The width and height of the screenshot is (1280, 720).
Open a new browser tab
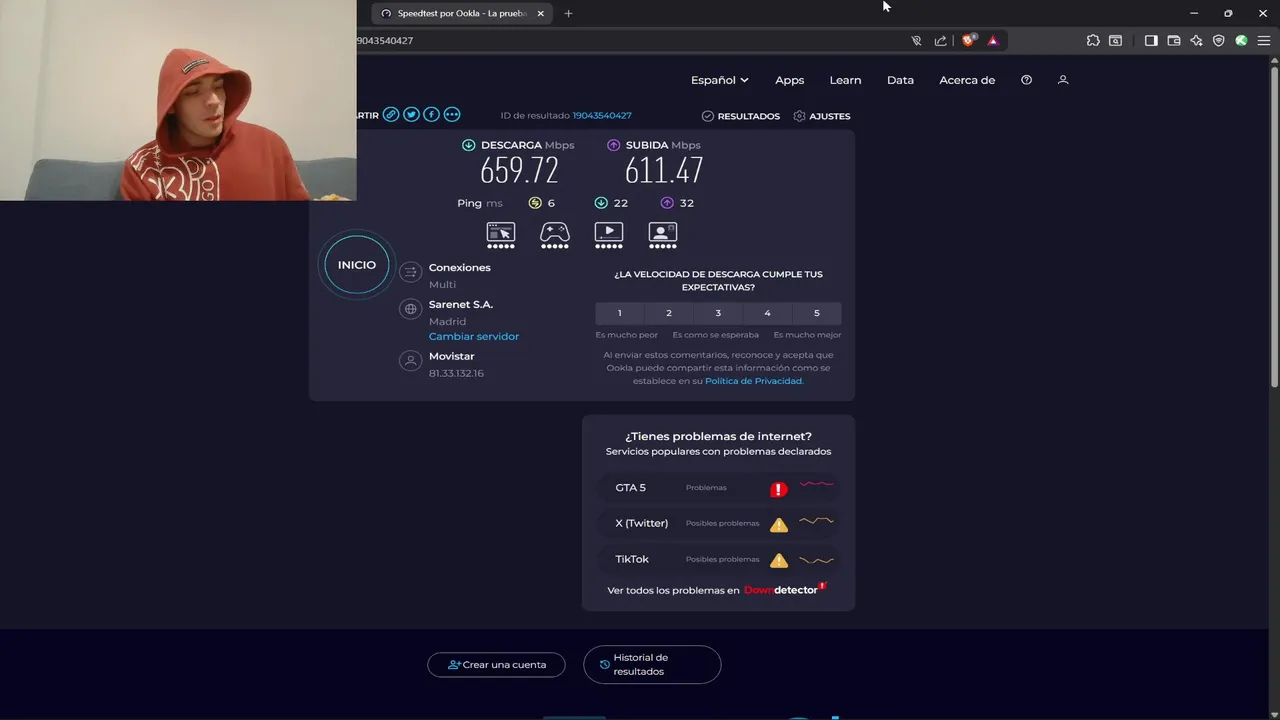[x=568, y=13]
